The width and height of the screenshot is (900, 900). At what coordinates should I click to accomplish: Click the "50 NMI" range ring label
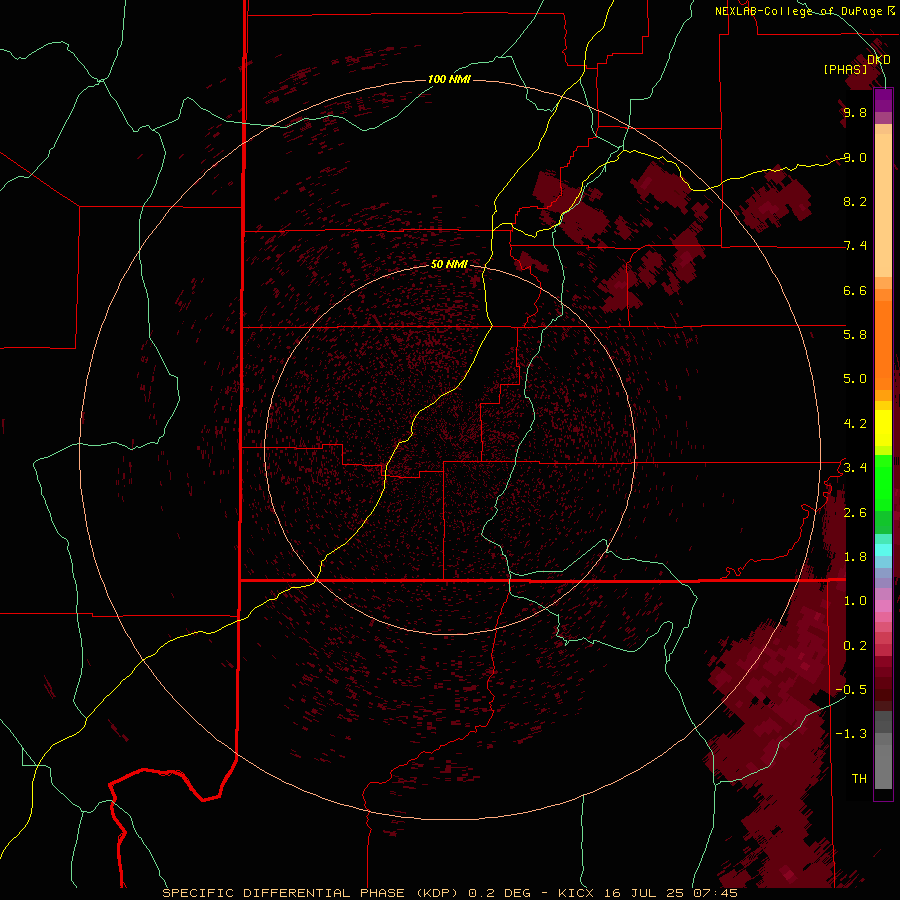coord(449,264)
